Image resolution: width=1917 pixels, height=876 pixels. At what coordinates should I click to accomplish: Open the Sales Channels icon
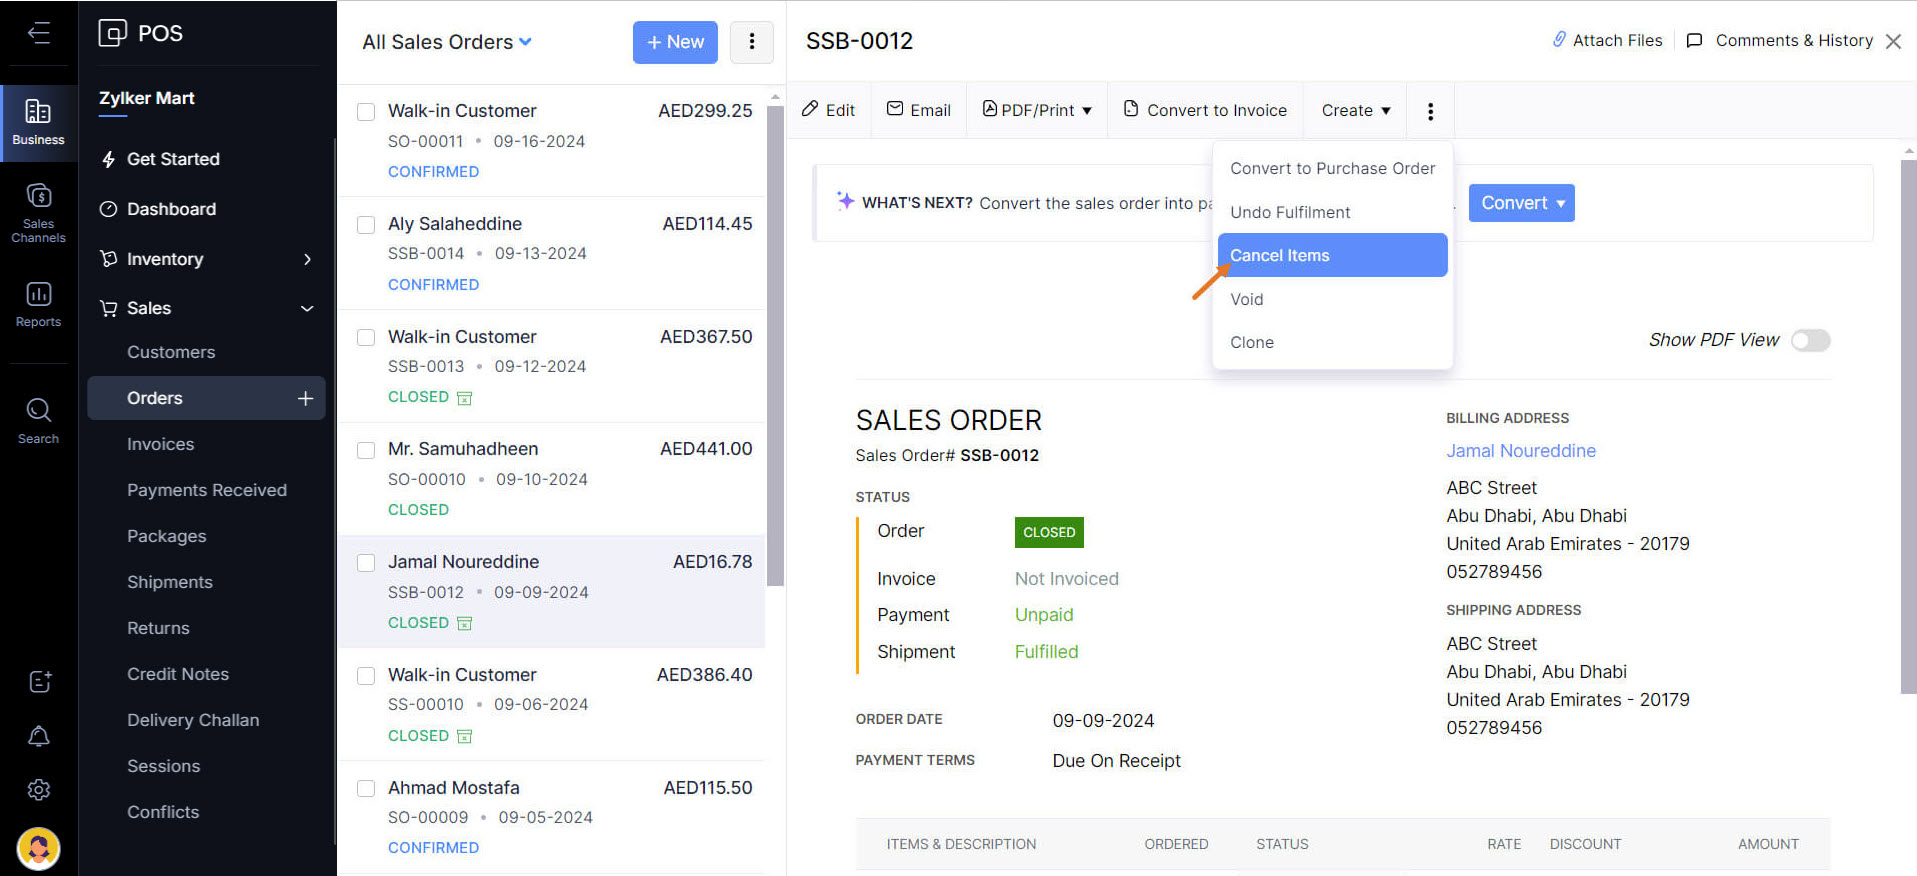(x=38, y=211)
